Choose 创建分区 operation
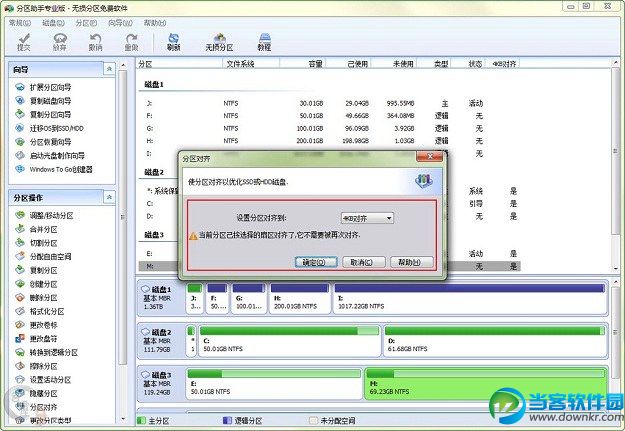Screen dimensions: 625x431 pos(36,284)
